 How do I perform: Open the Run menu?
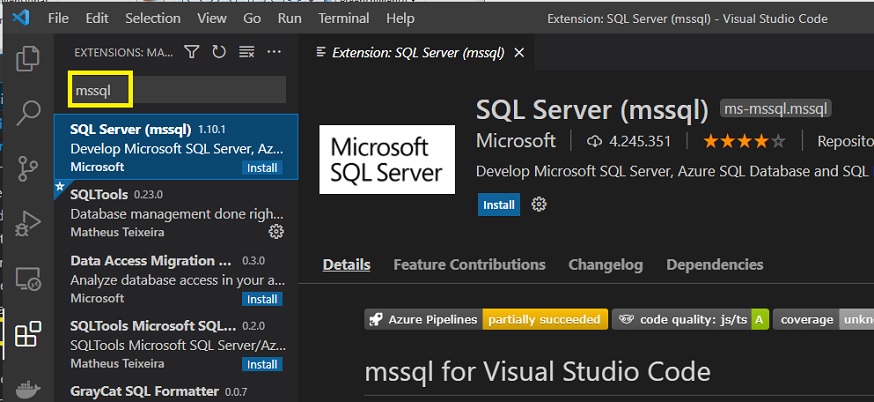(x=290, y=18)
